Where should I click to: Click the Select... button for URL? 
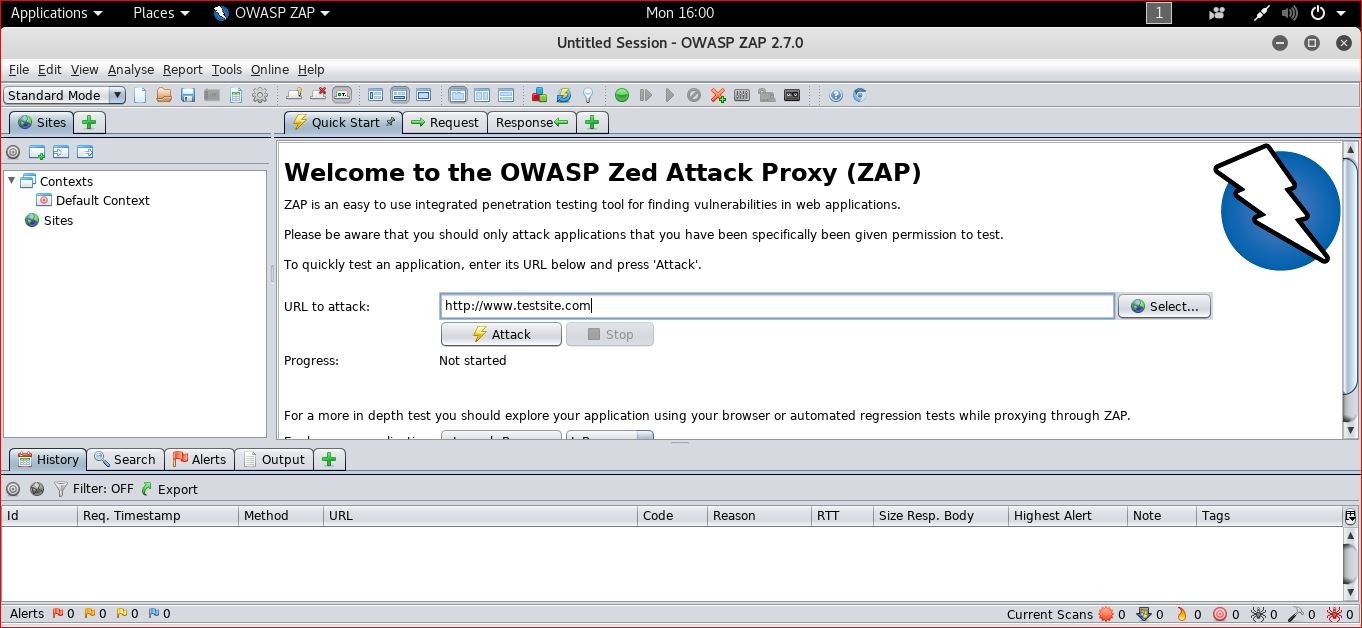1164,306
